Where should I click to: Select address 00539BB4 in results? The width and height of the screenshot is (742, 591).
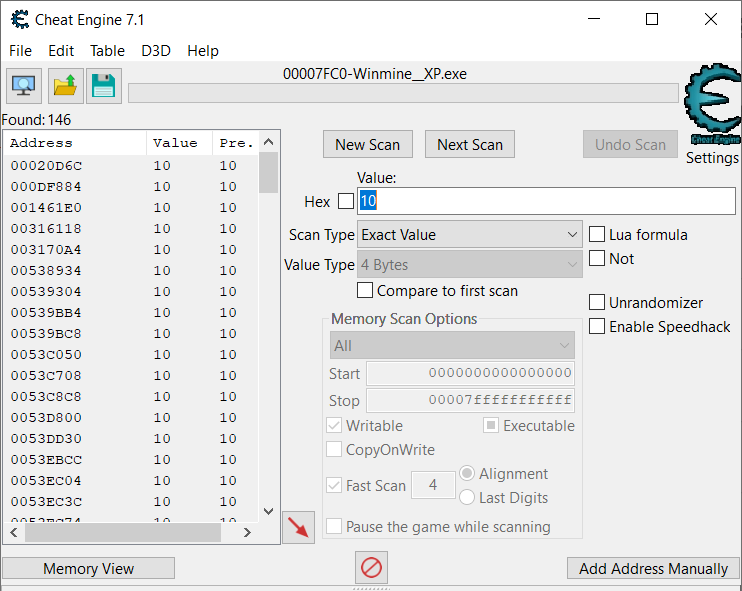click(x=131, y=312)
